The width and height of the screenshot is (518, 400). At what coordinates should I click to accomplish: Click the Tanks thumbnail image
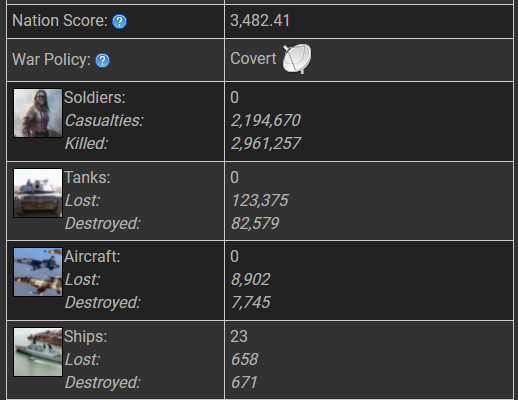[x=38, y=193]
